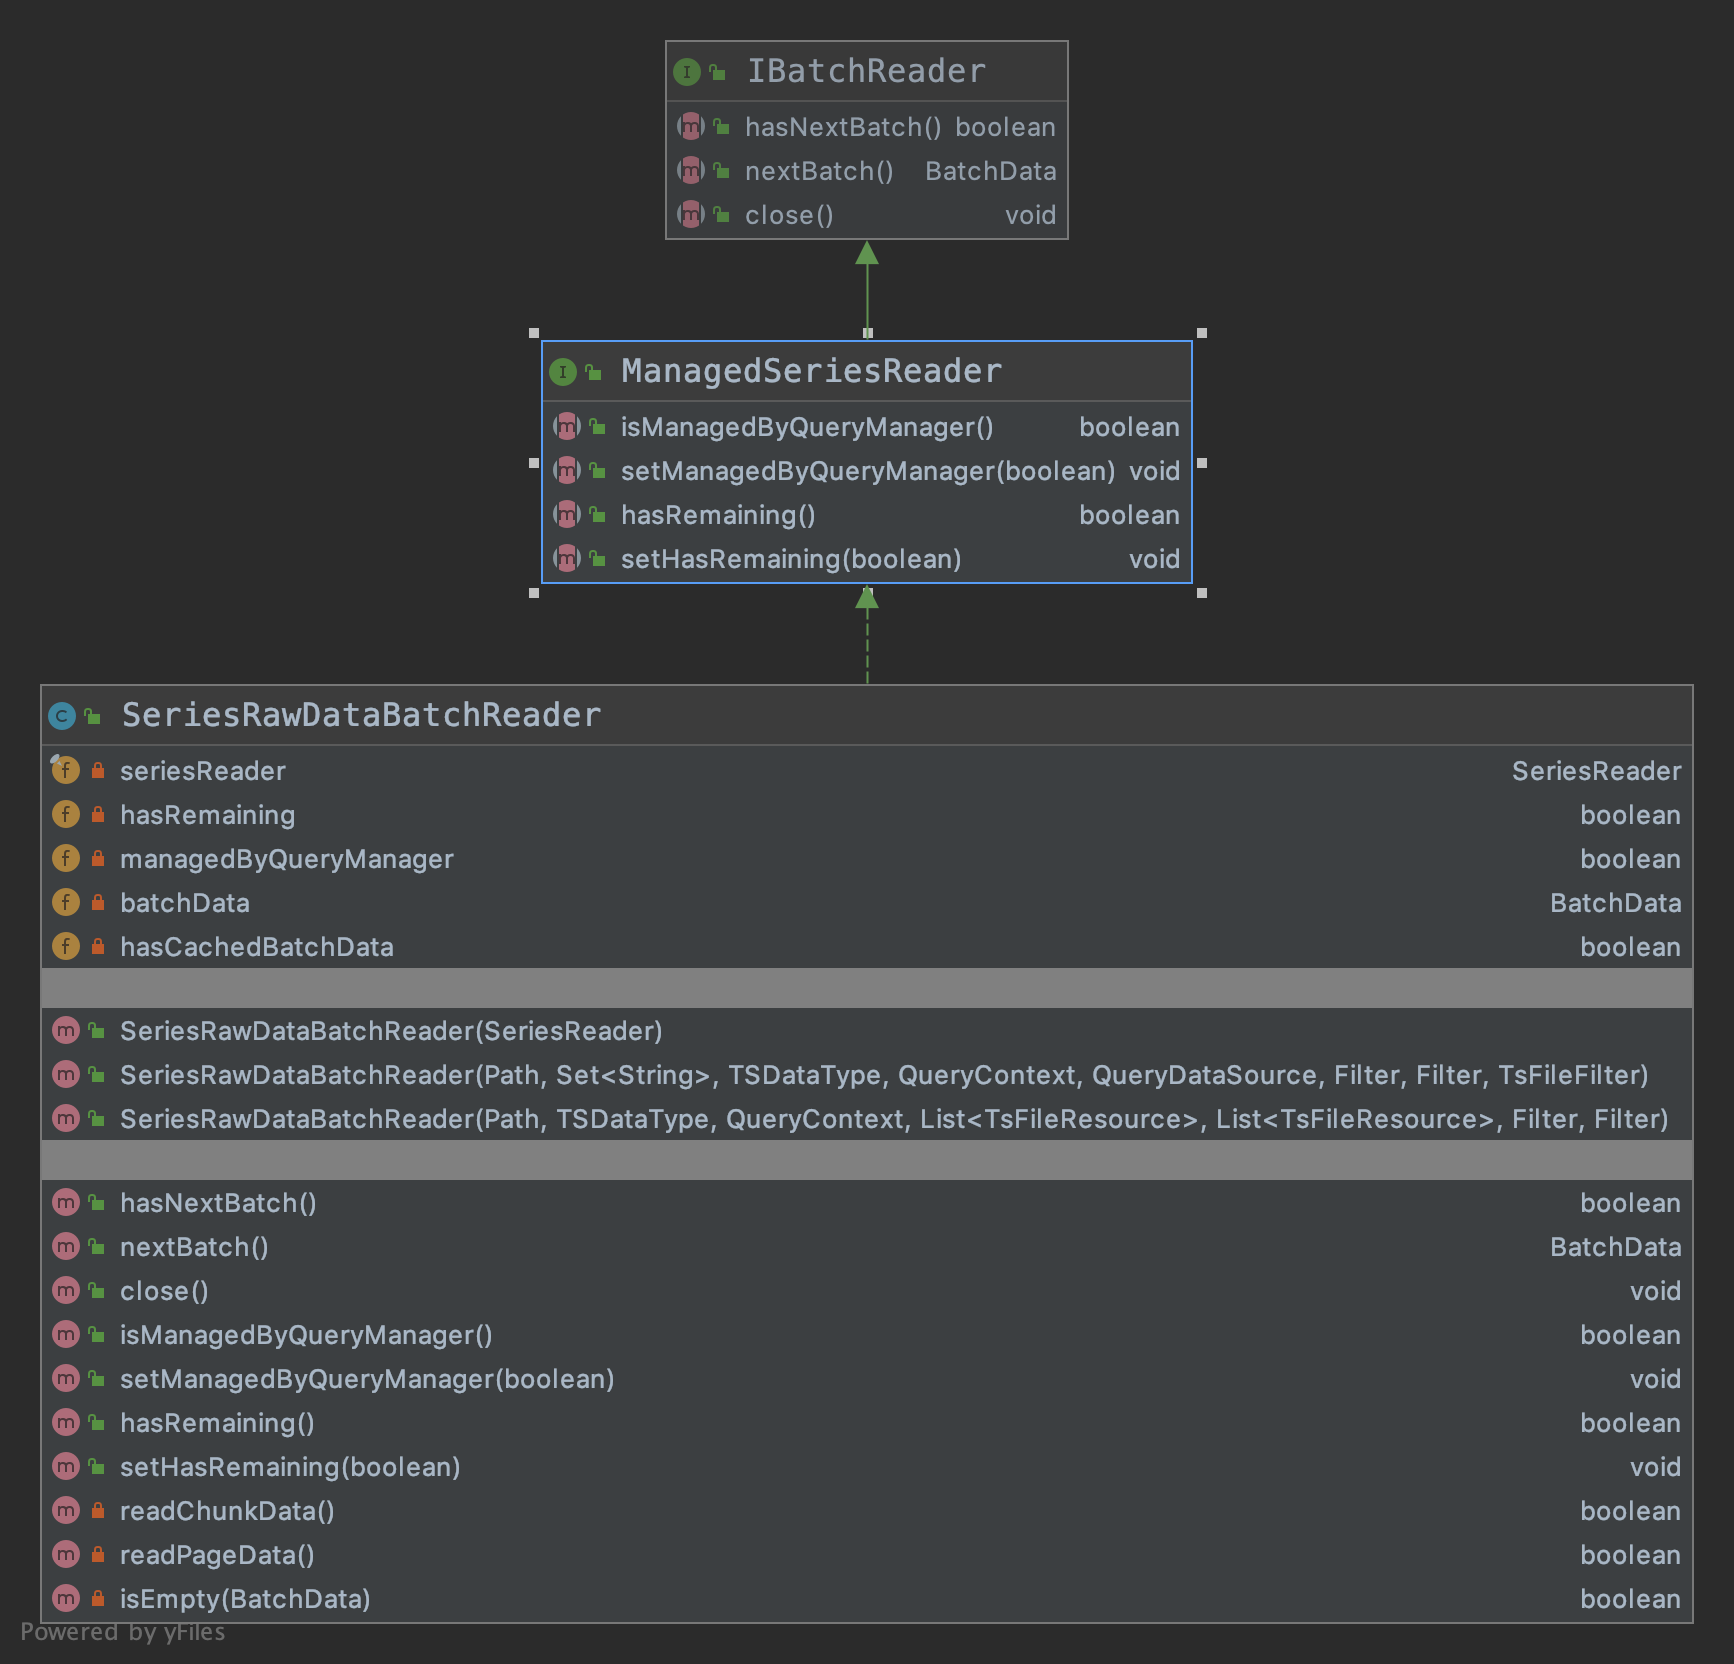The width and height of the screenshot is (1734, 1664).
Task: Click the SeriesRawDataBatchReader class icon
Action: [x=62, y=716]
